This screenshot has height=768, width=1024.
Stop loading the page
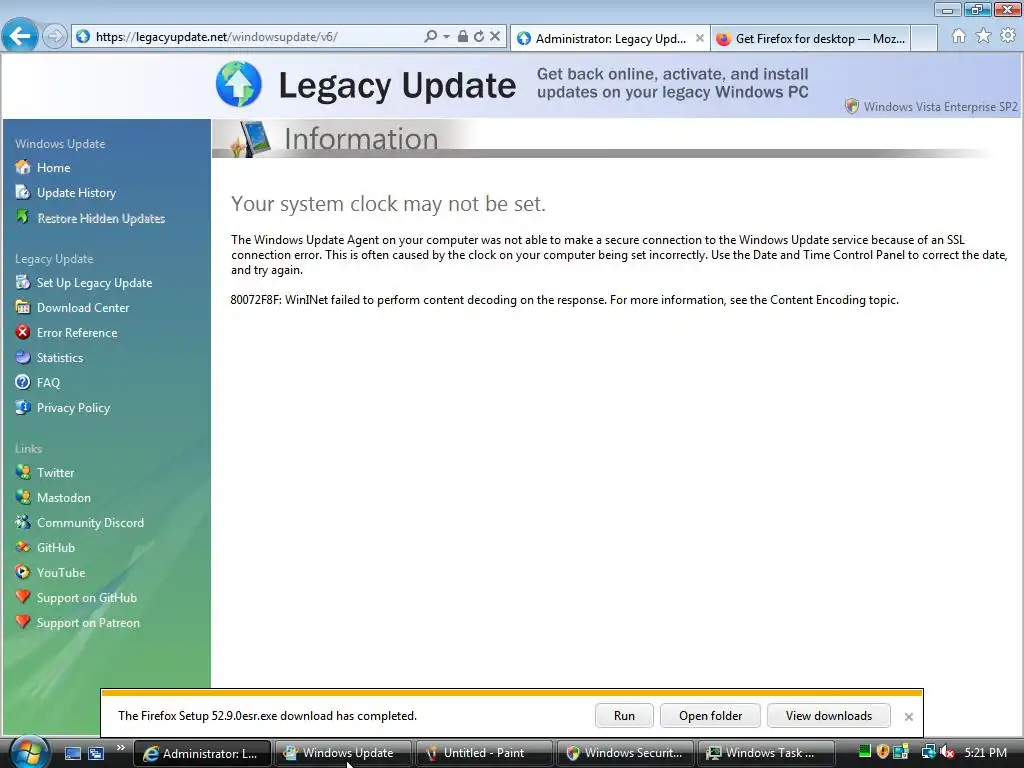click(495, 37)
